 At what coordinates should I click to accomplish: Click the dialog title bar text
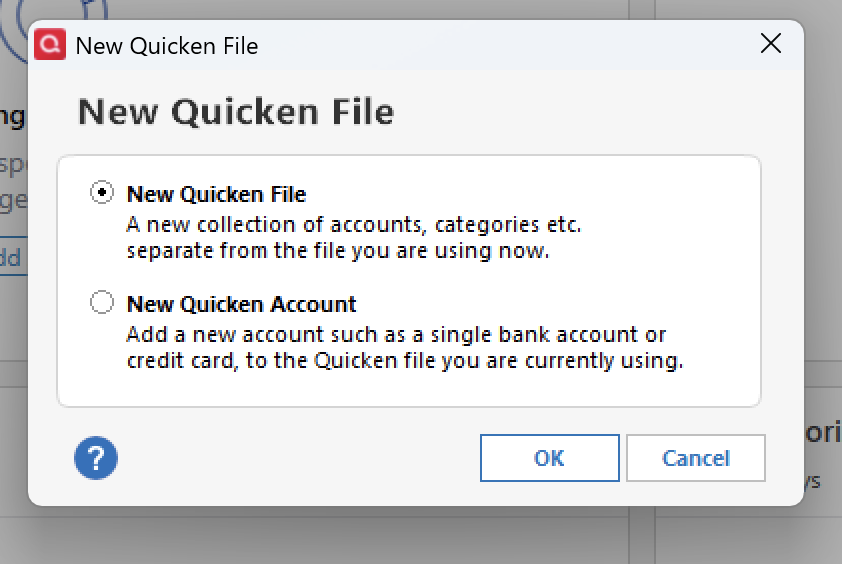click(167, 46)
